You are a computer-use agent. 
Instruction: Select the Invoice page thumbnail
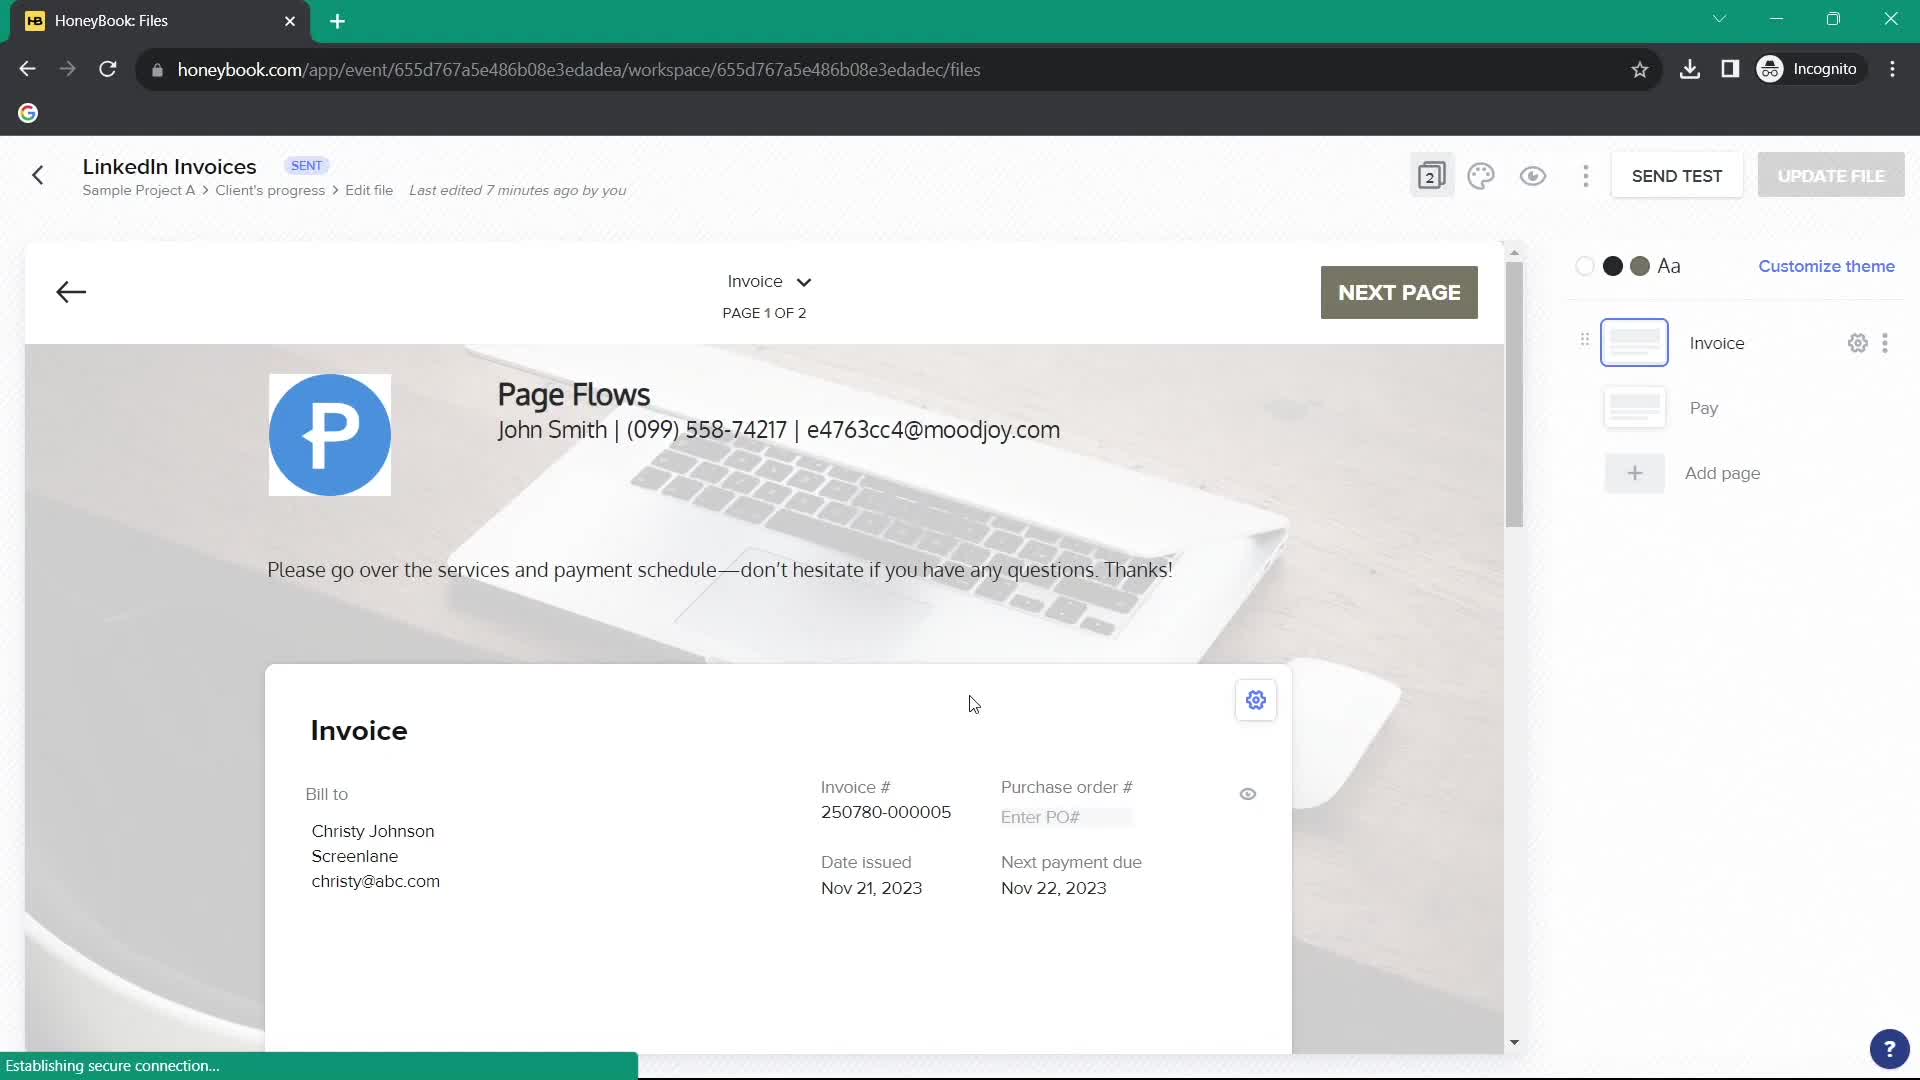pos(1634,343)
